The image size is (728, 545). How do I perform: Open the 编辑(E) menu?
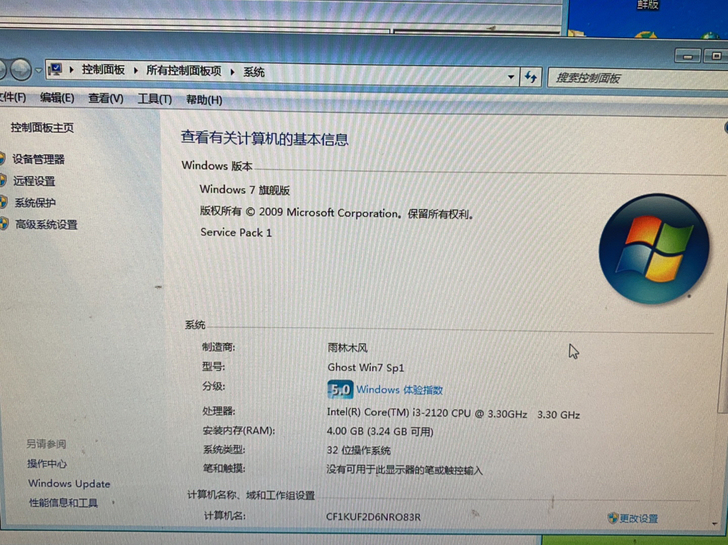click(x=57, y=97)
